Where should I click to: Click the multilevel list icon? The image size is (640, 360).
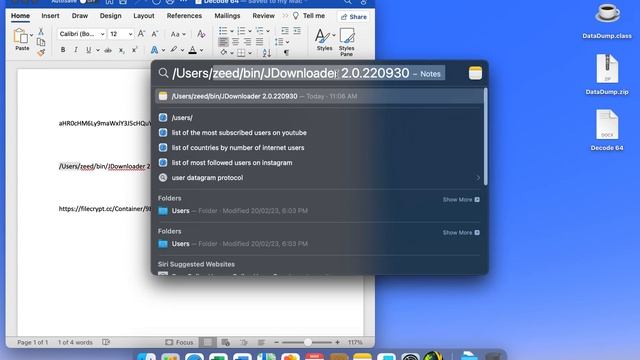(x=260, y=31)
